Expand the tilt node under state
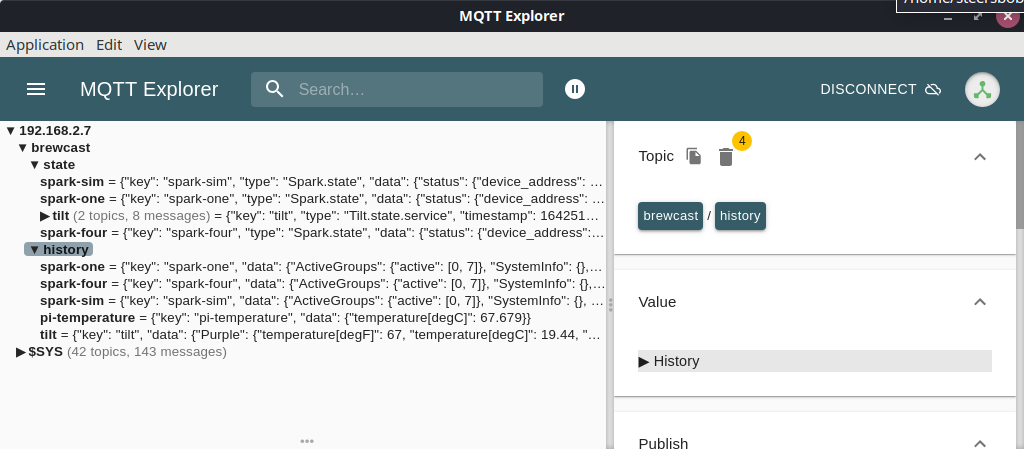The width and height of the screenshot is (1024, 449). 44,215
